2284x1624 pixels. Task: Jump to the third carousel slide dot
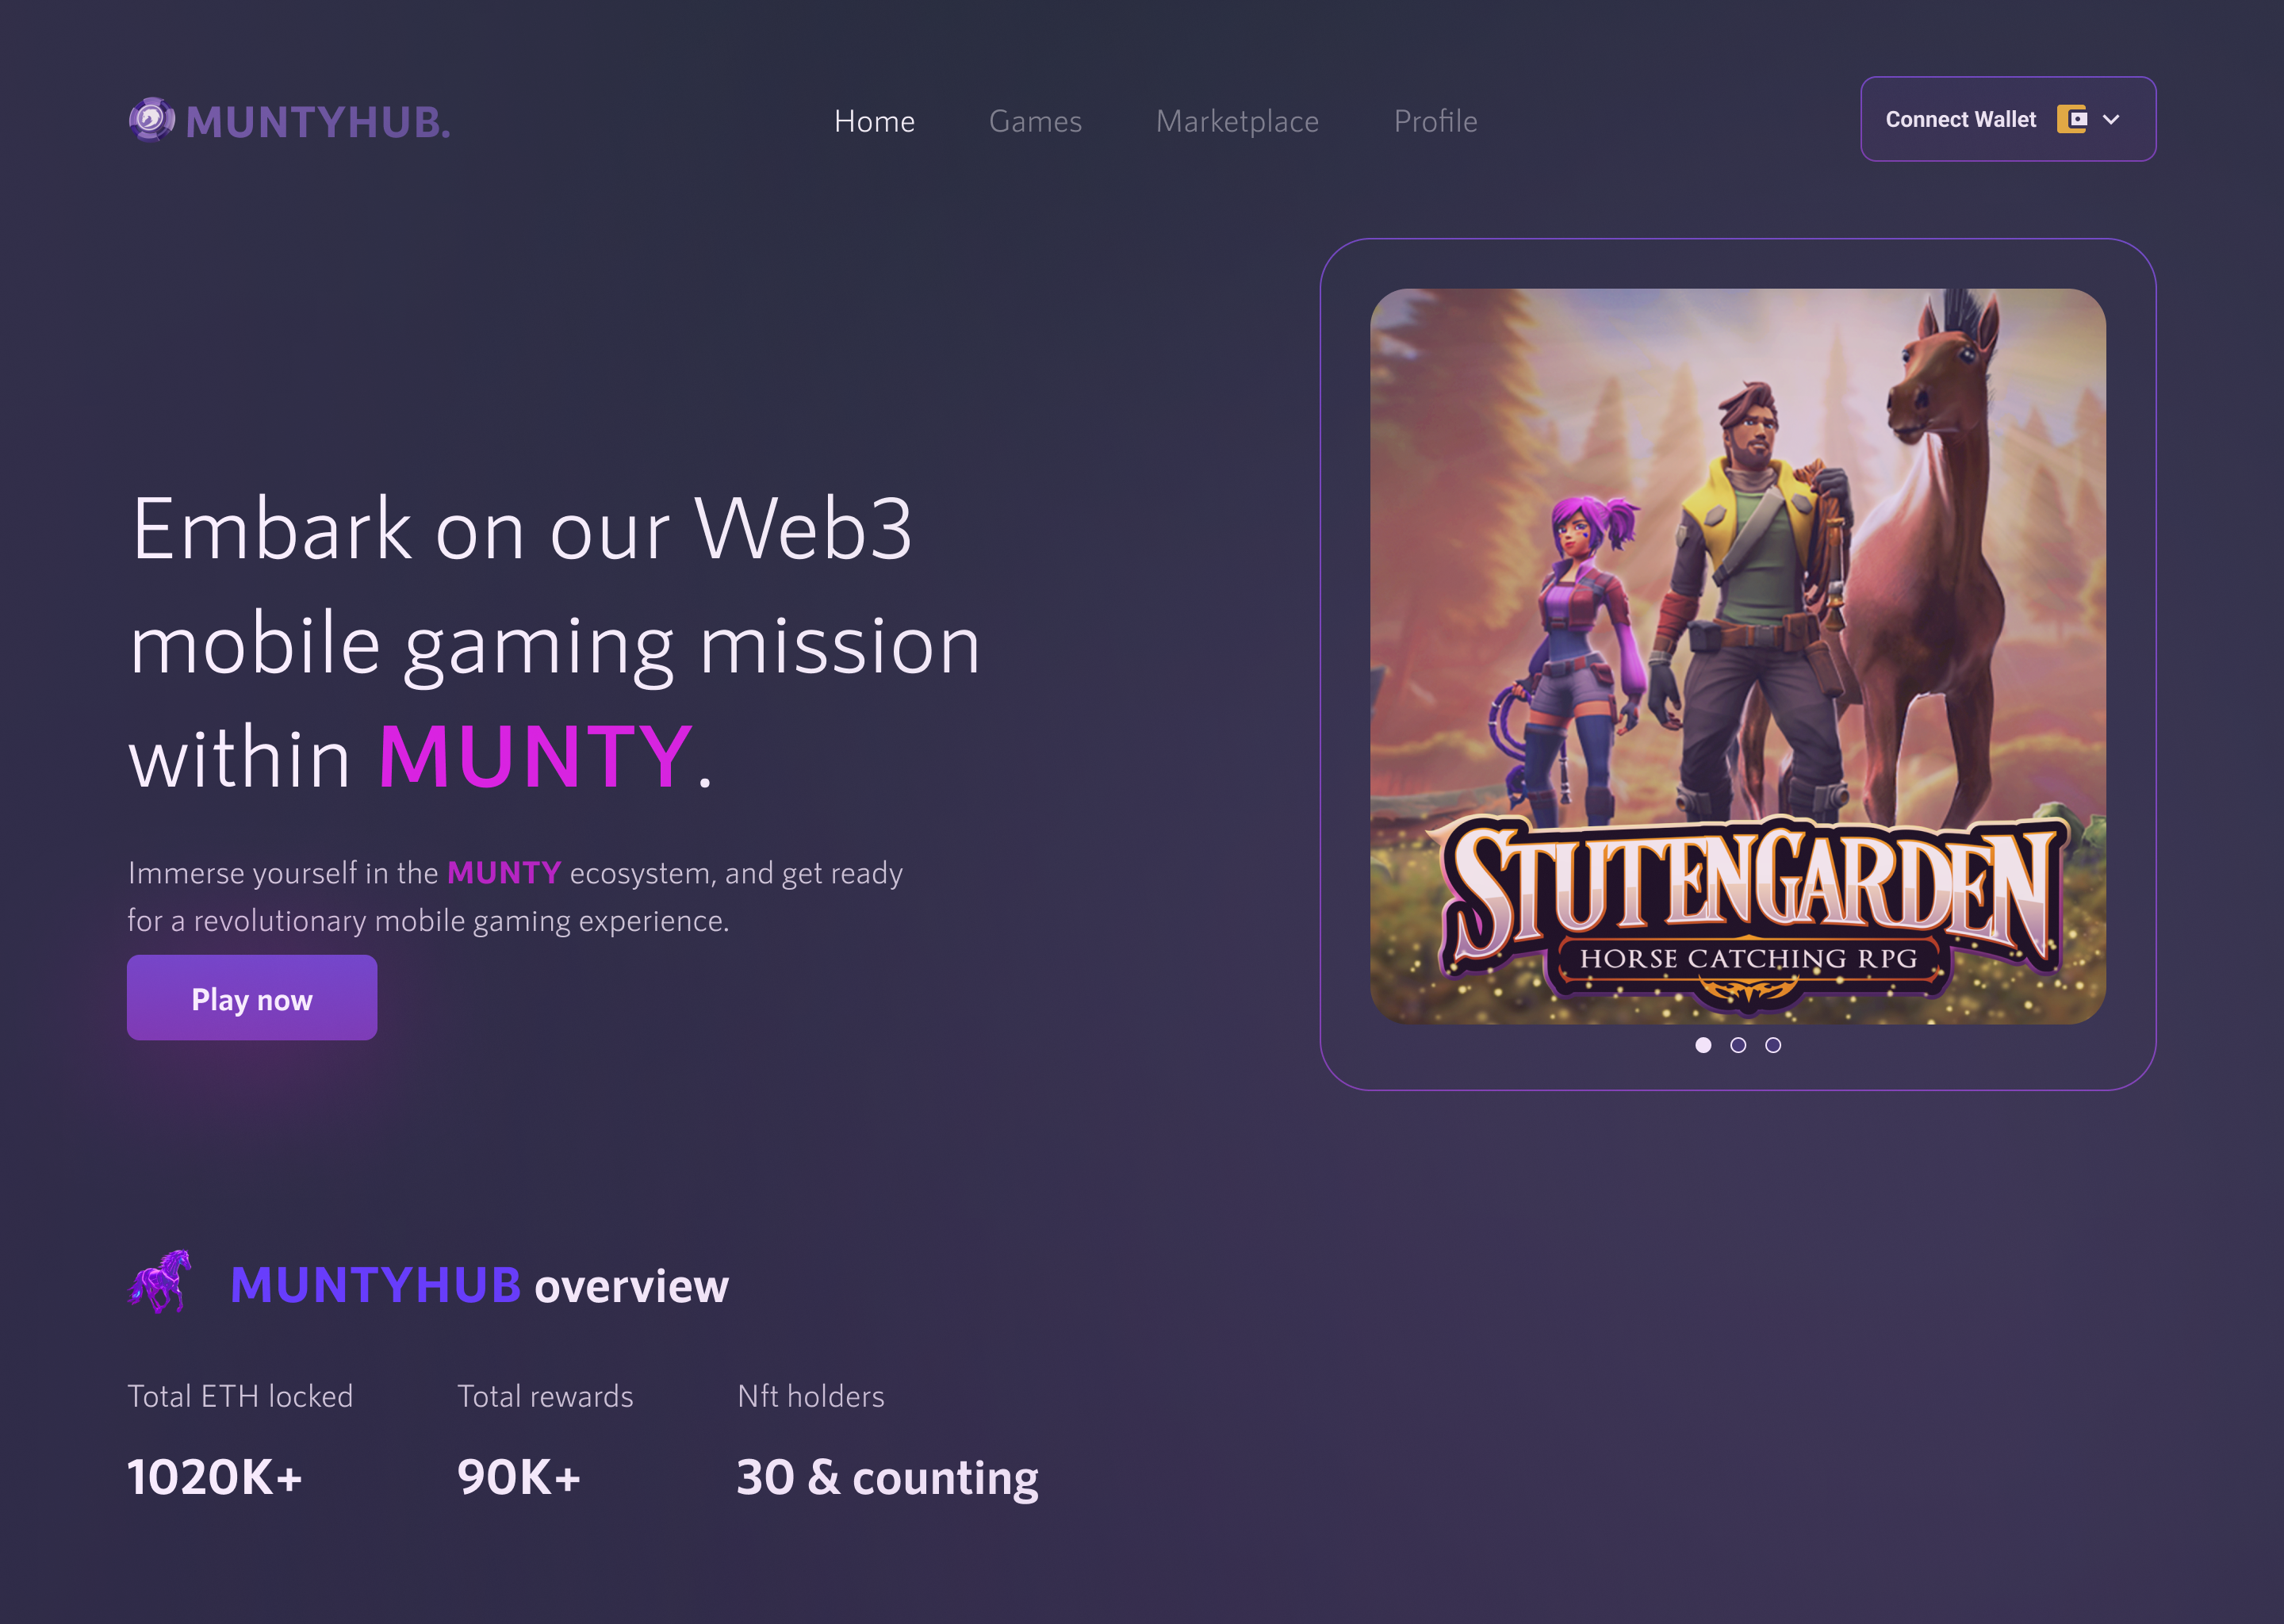pos(1773,1045)
